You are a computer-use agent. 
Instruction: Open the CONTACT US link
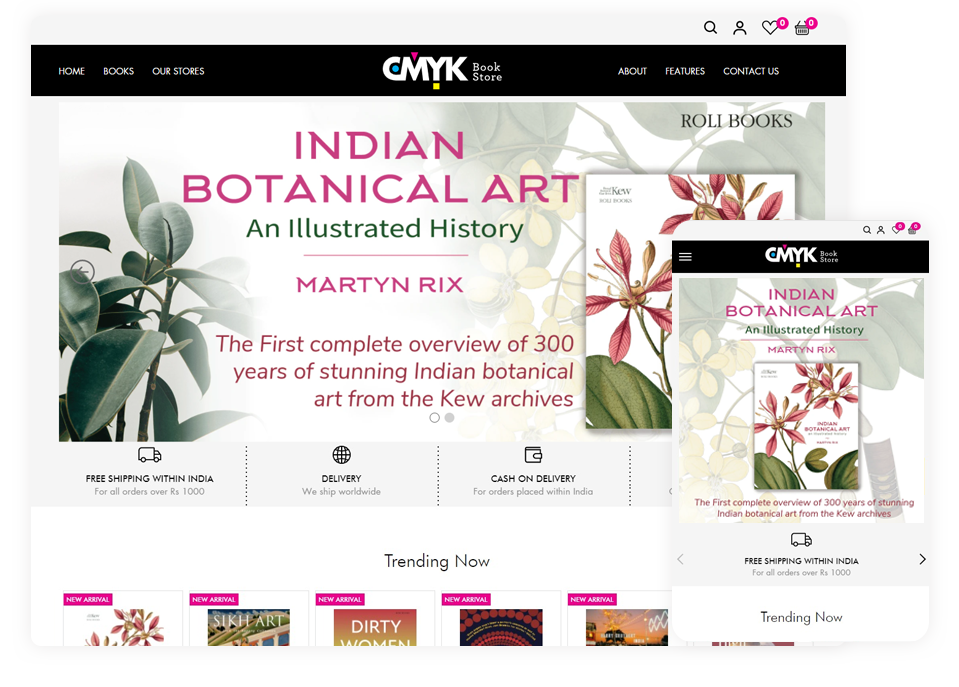tap(750, 71)
